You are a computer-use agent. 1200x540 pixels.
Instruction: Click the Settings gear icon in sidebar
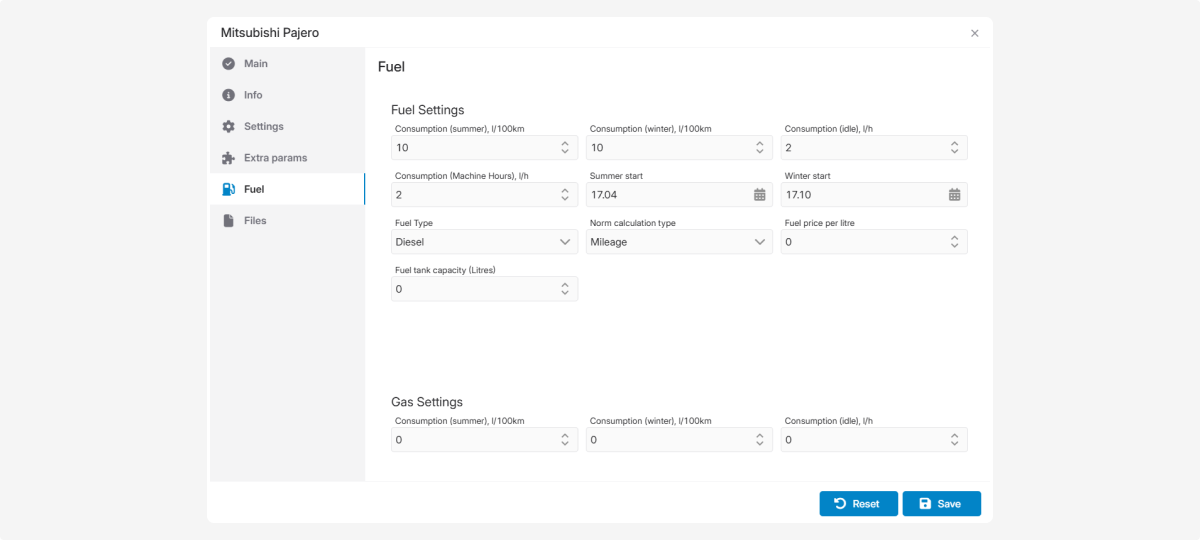coord(228,127)
